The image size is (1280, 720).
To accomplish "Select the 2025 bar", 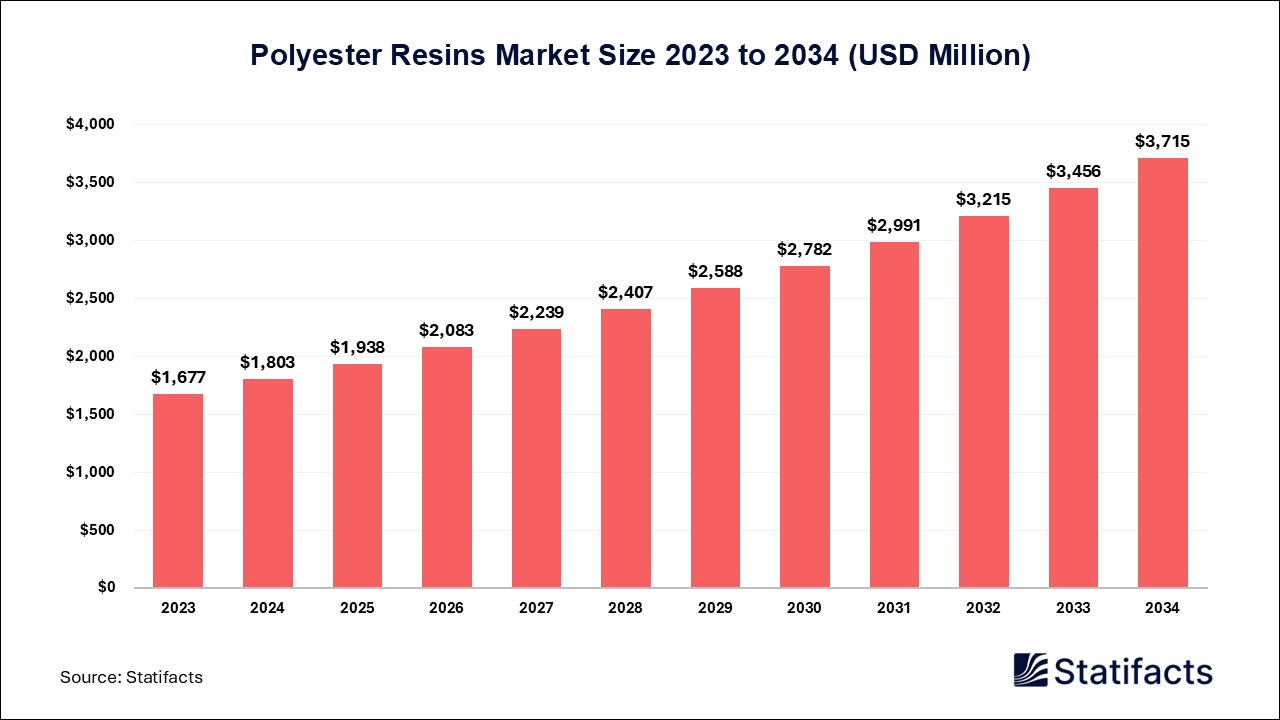I will pyautogui.click(x=357, y=476).
